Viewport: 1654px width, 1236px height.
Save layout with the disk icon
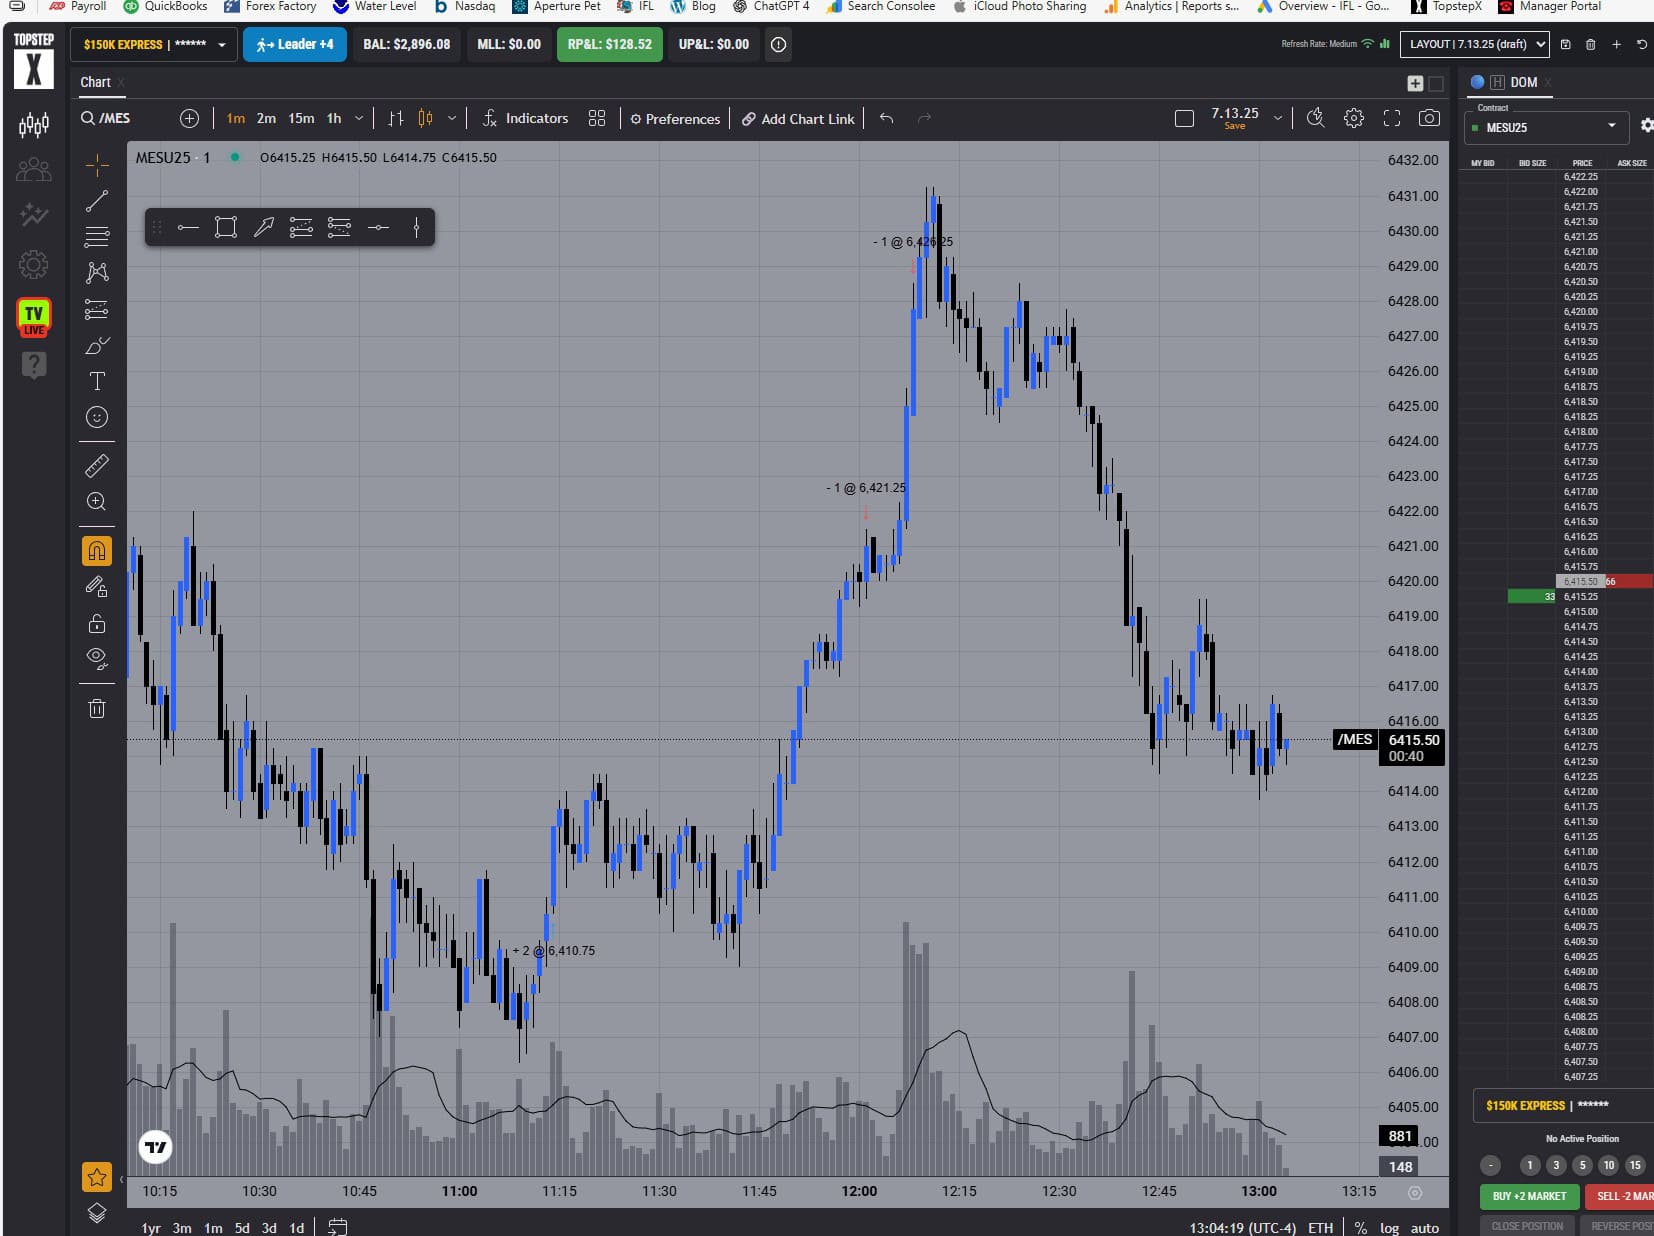click(1566, 44)
